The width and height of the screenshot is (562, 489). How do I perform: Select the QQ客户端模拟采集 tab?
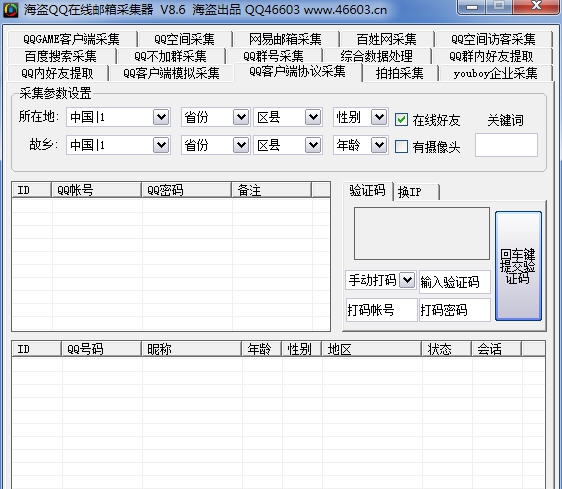[171, 73]
